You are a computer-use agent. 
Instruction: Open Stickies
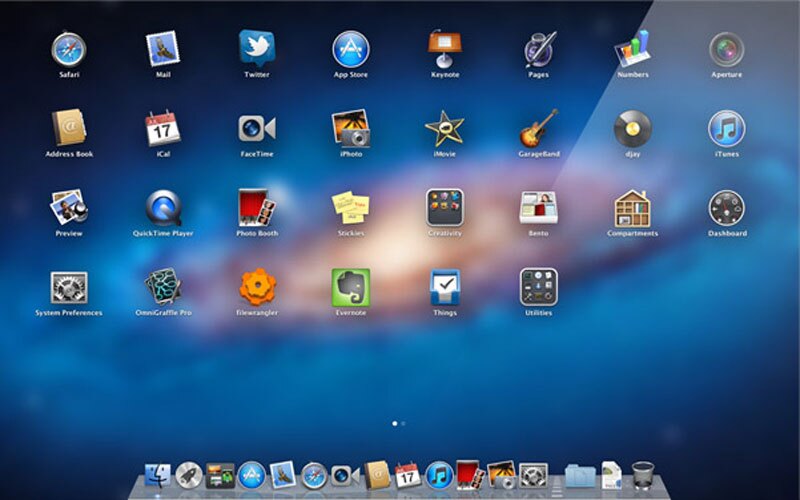[x=351, y=208]
